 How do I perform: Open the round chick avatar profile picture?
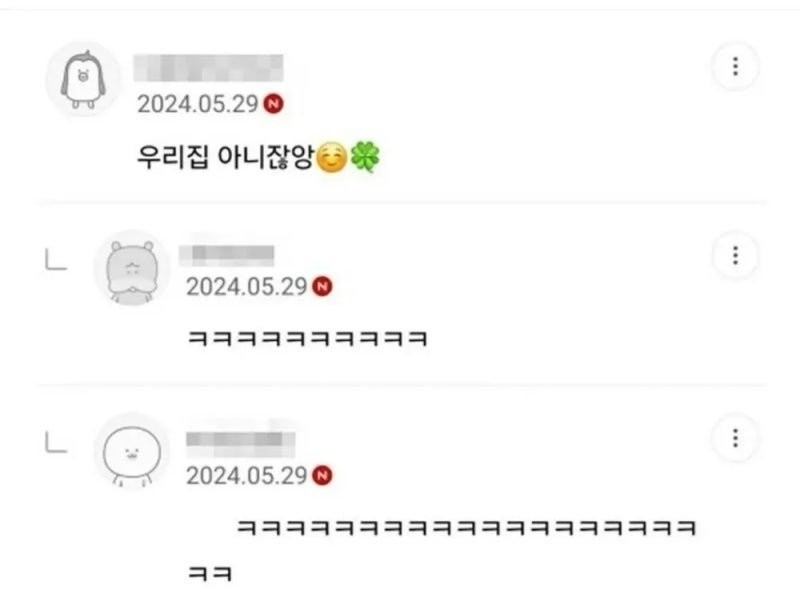tap(132, 452)
